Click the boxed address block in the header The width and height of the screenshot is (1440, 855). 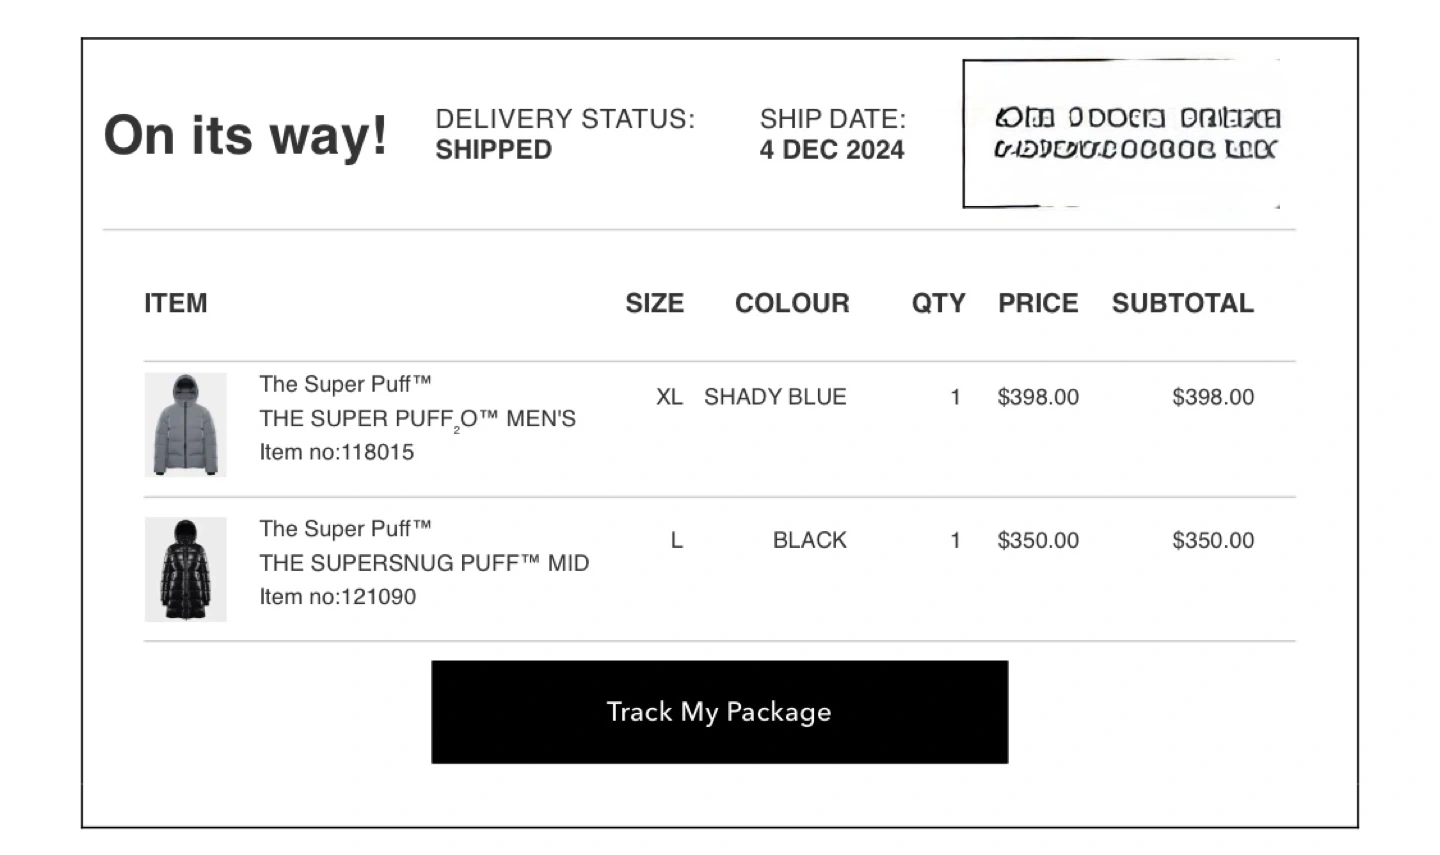pos(1121,134)
